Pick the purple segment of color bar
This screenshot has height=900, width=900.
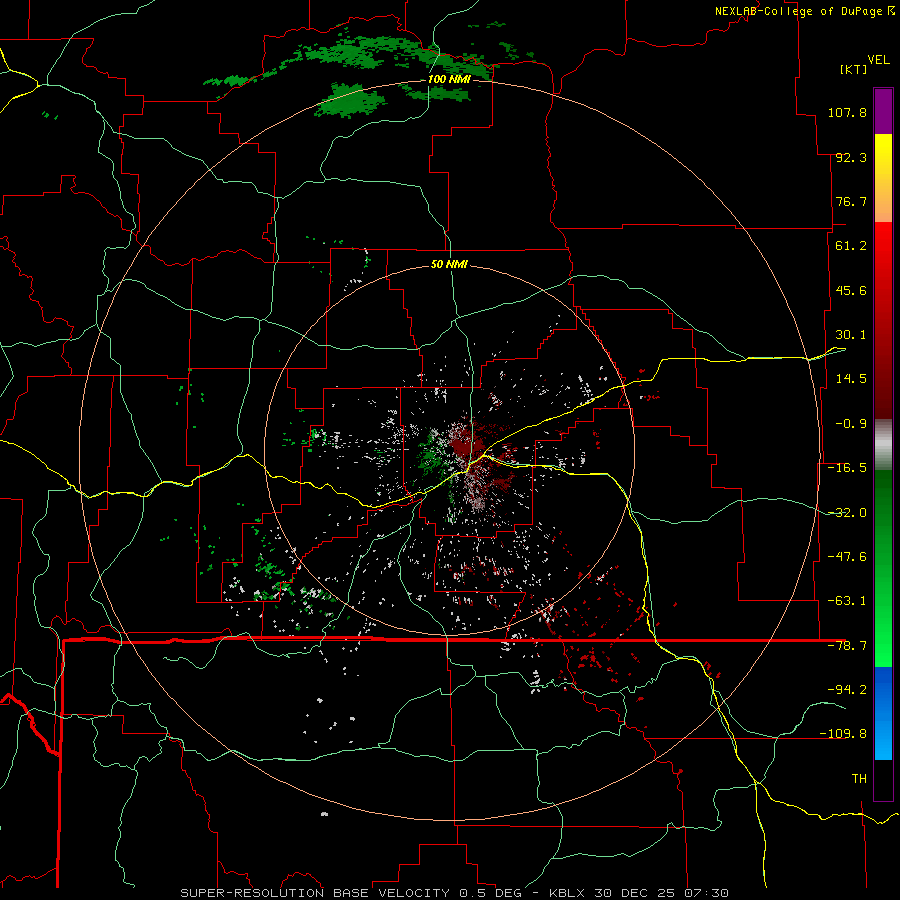click(x=883, y=111)
